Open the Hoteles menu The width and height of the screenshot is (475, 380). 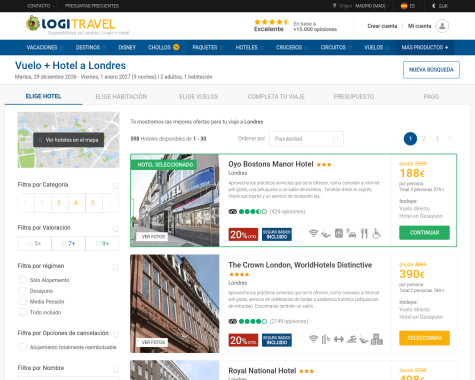point(249,47)
